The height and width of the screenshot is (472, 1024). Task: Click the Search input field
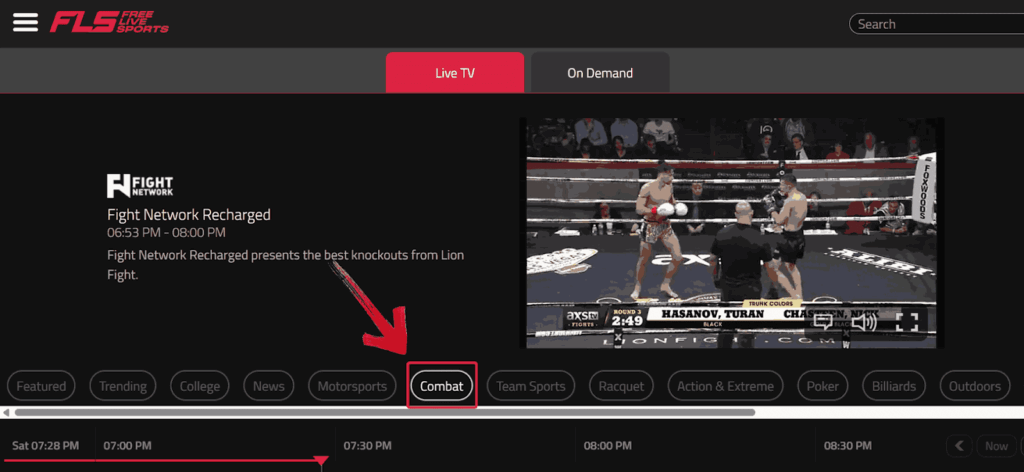[935, 24]
